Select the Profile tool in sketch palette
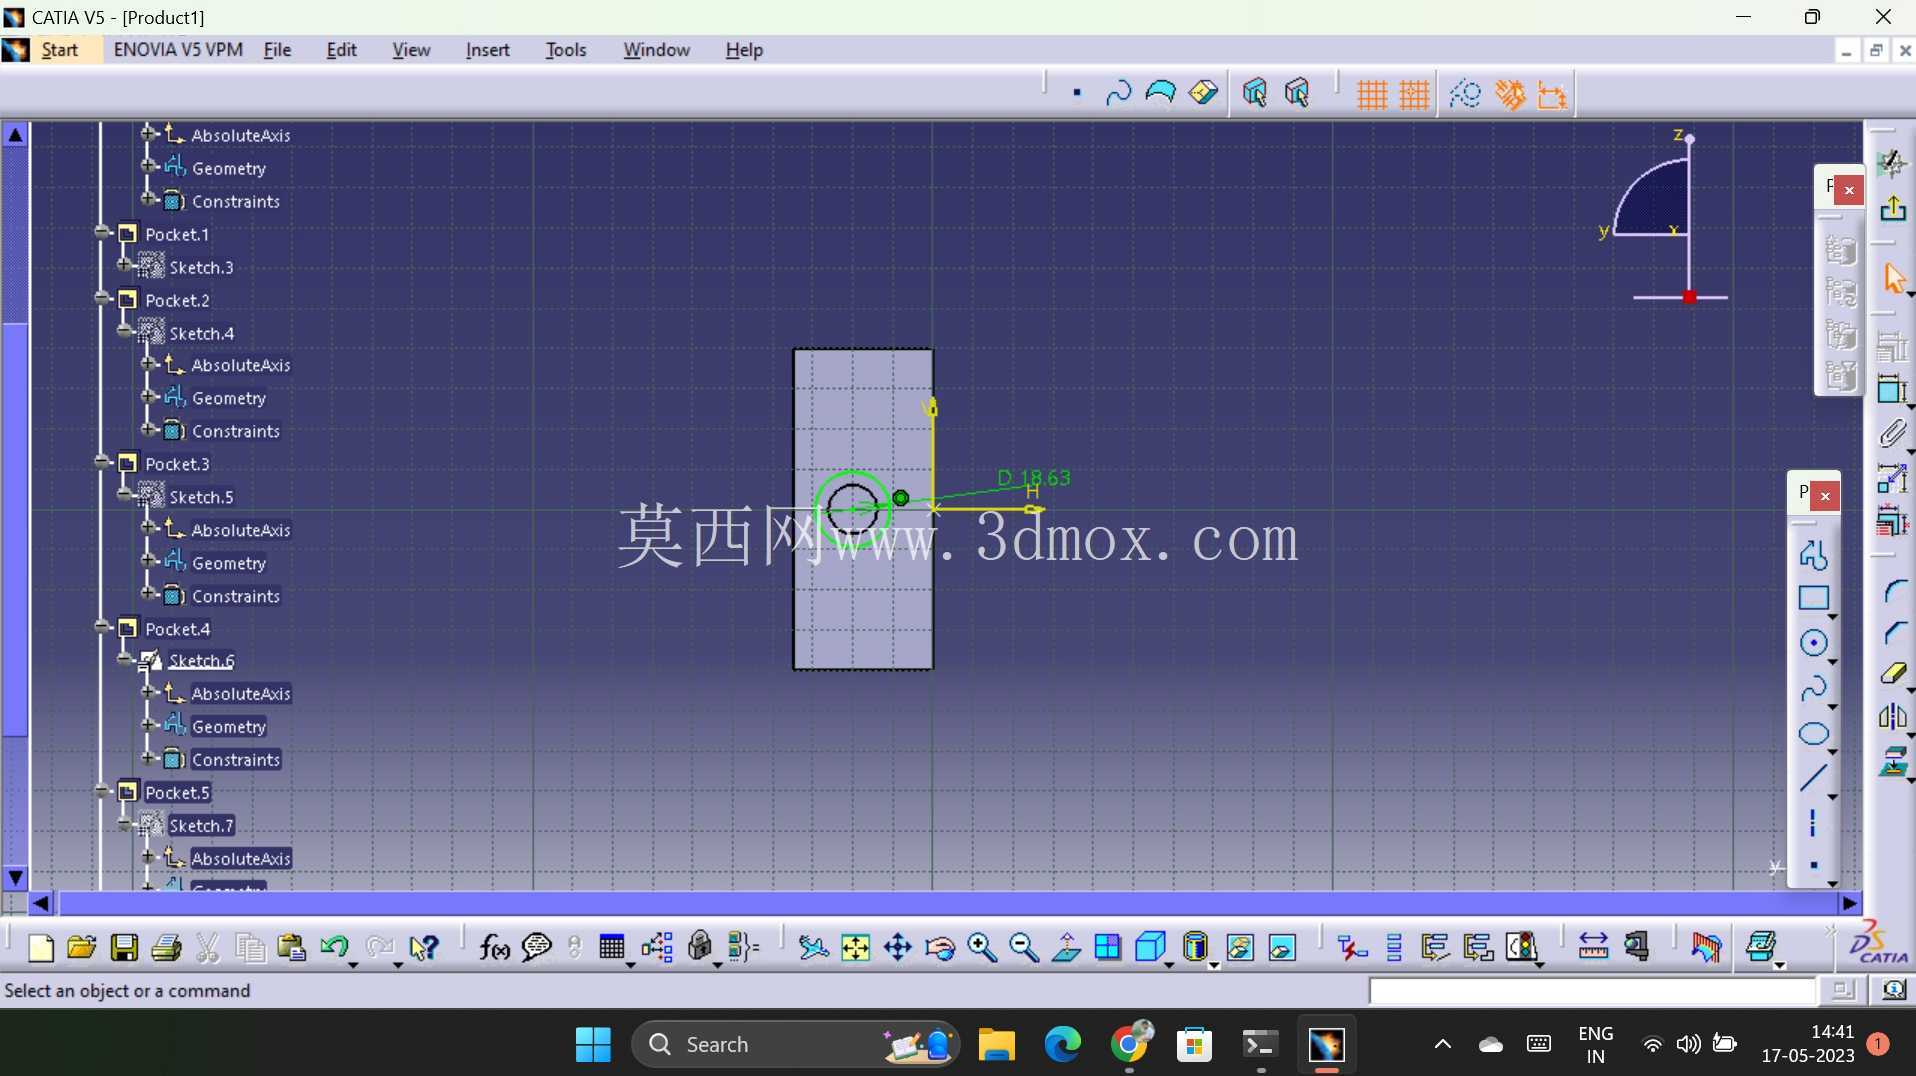 pyautogui.click(x=1814, y=554)
